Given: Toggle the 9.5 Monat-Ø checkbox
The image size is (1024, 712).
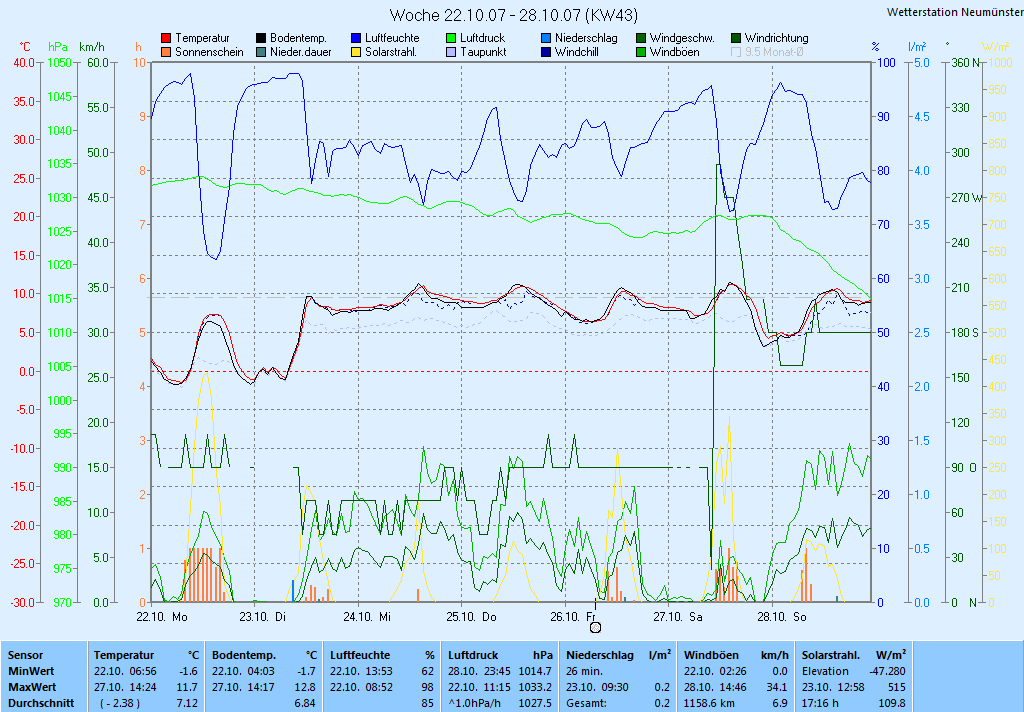Looking at the screenshot, I should 736,52.
